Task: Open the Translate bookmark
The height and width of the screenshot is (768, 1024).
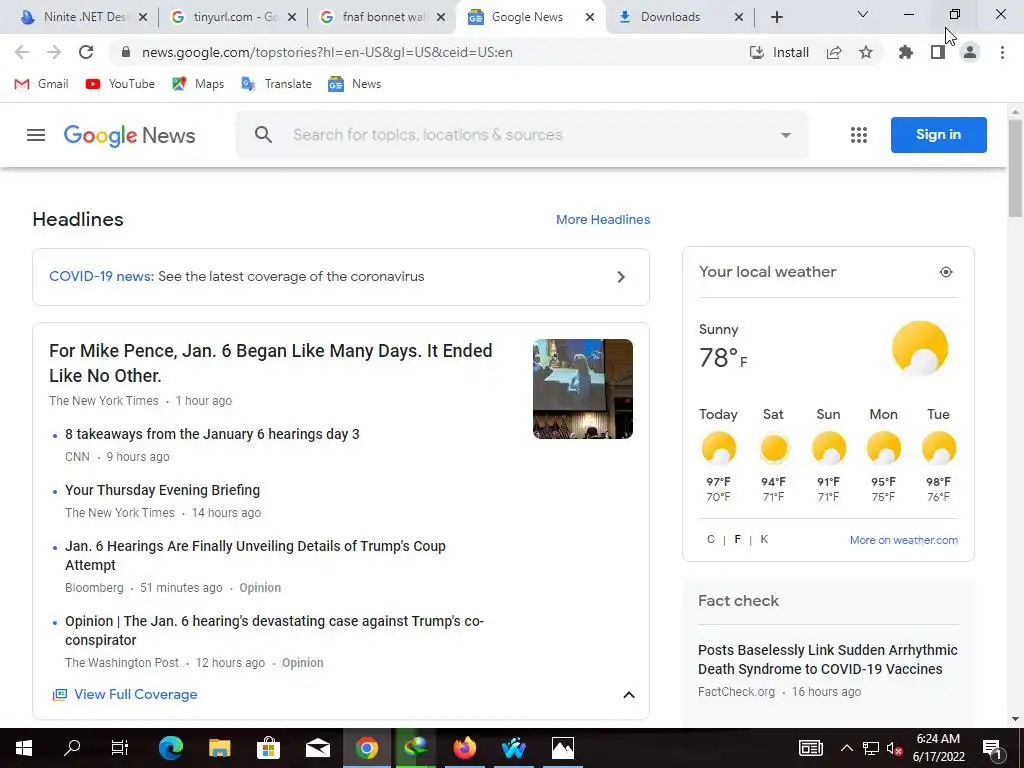Action: click(276, 84)
